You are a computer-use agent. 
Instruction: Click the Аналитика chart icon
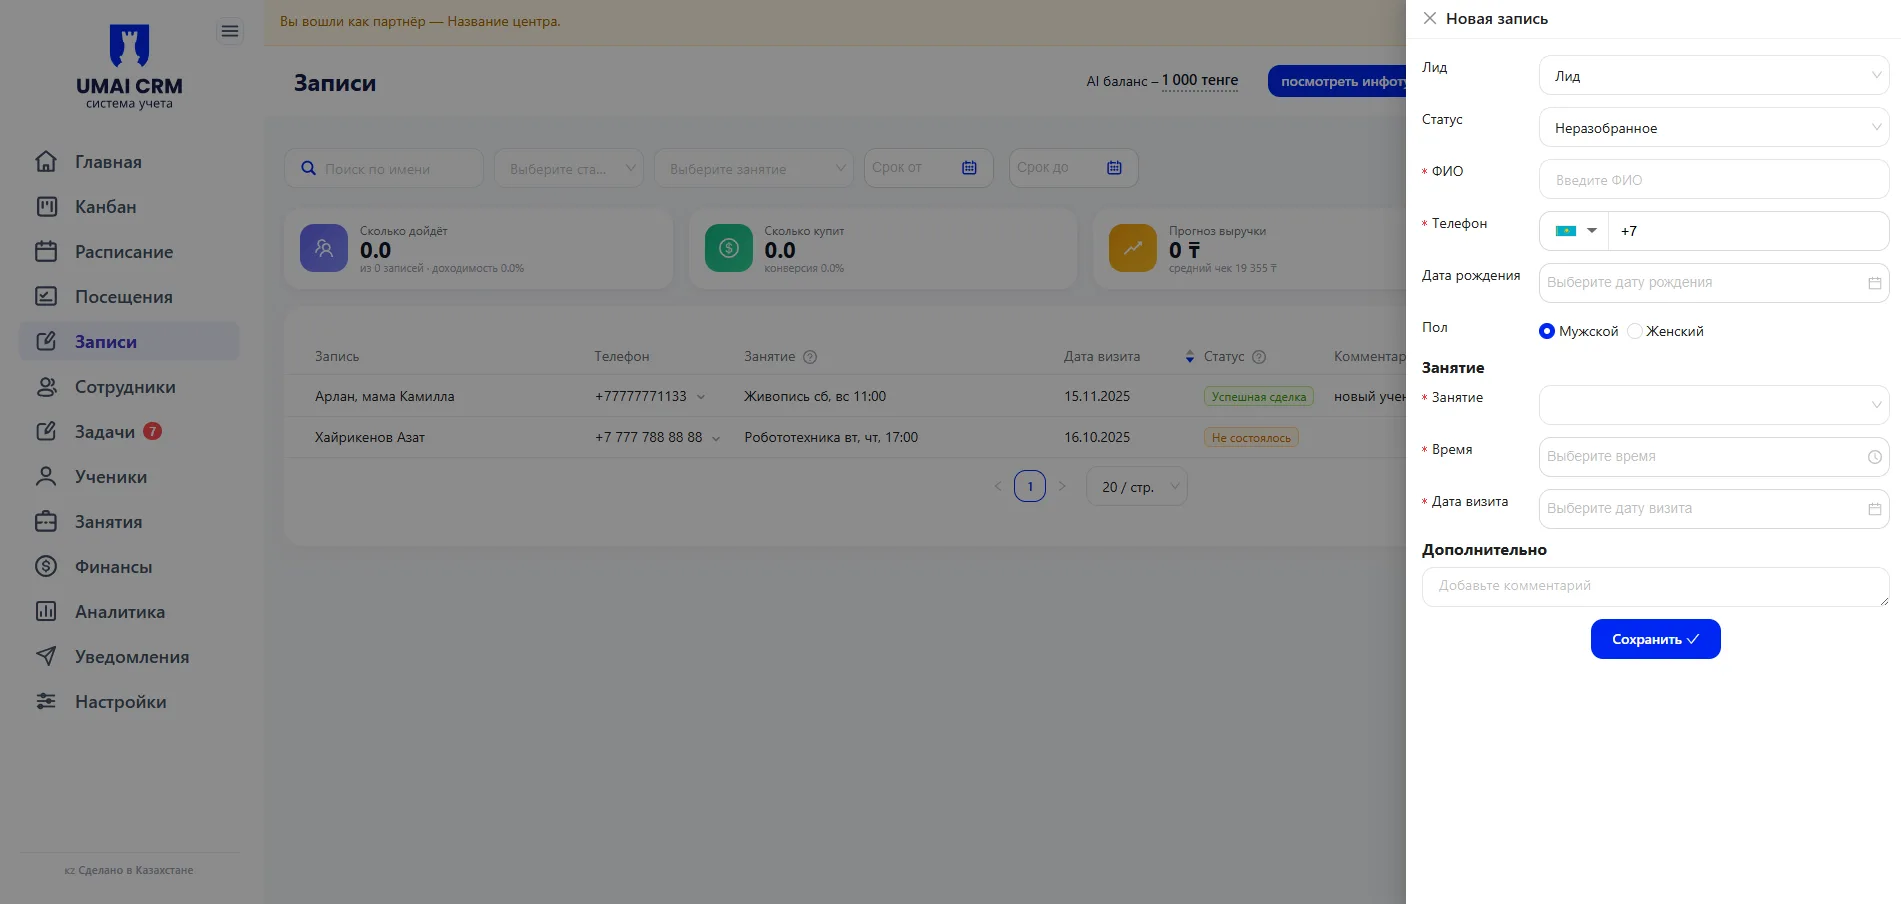tap(46, 611)
